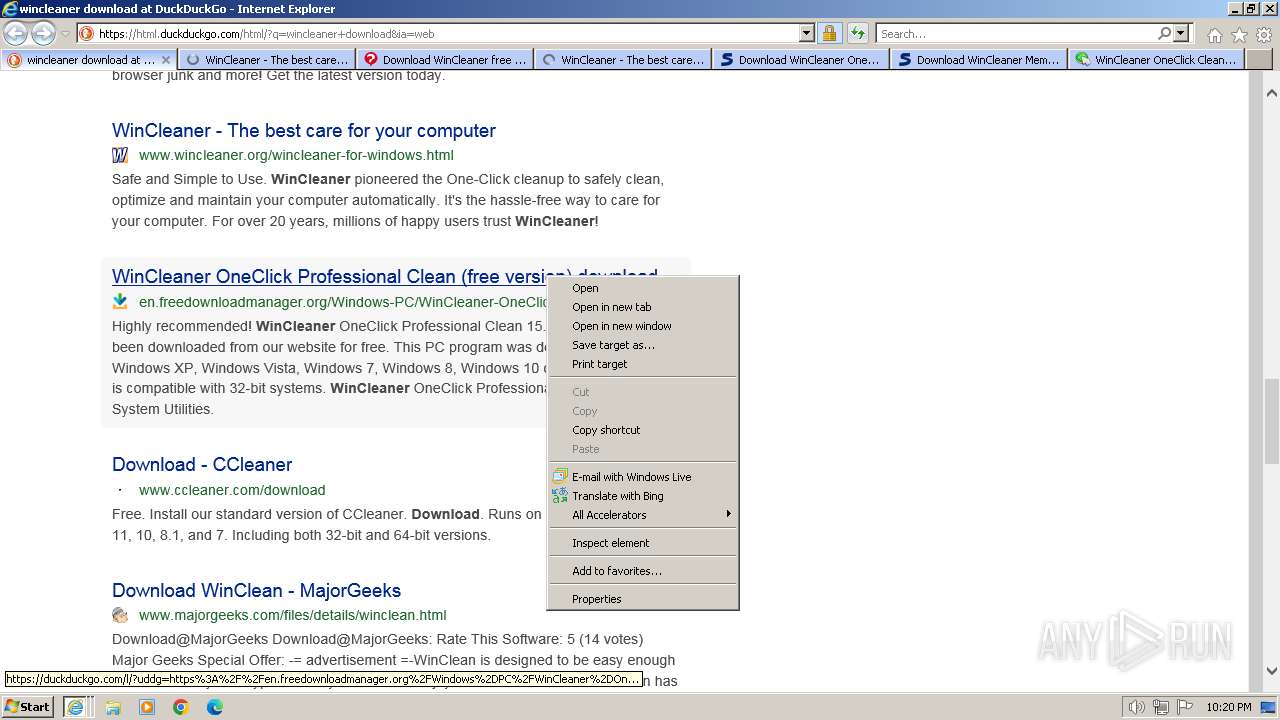Screen dimensions: 1280x720
Task: Click the browser Back arrow button
Action: pos(16,33)
